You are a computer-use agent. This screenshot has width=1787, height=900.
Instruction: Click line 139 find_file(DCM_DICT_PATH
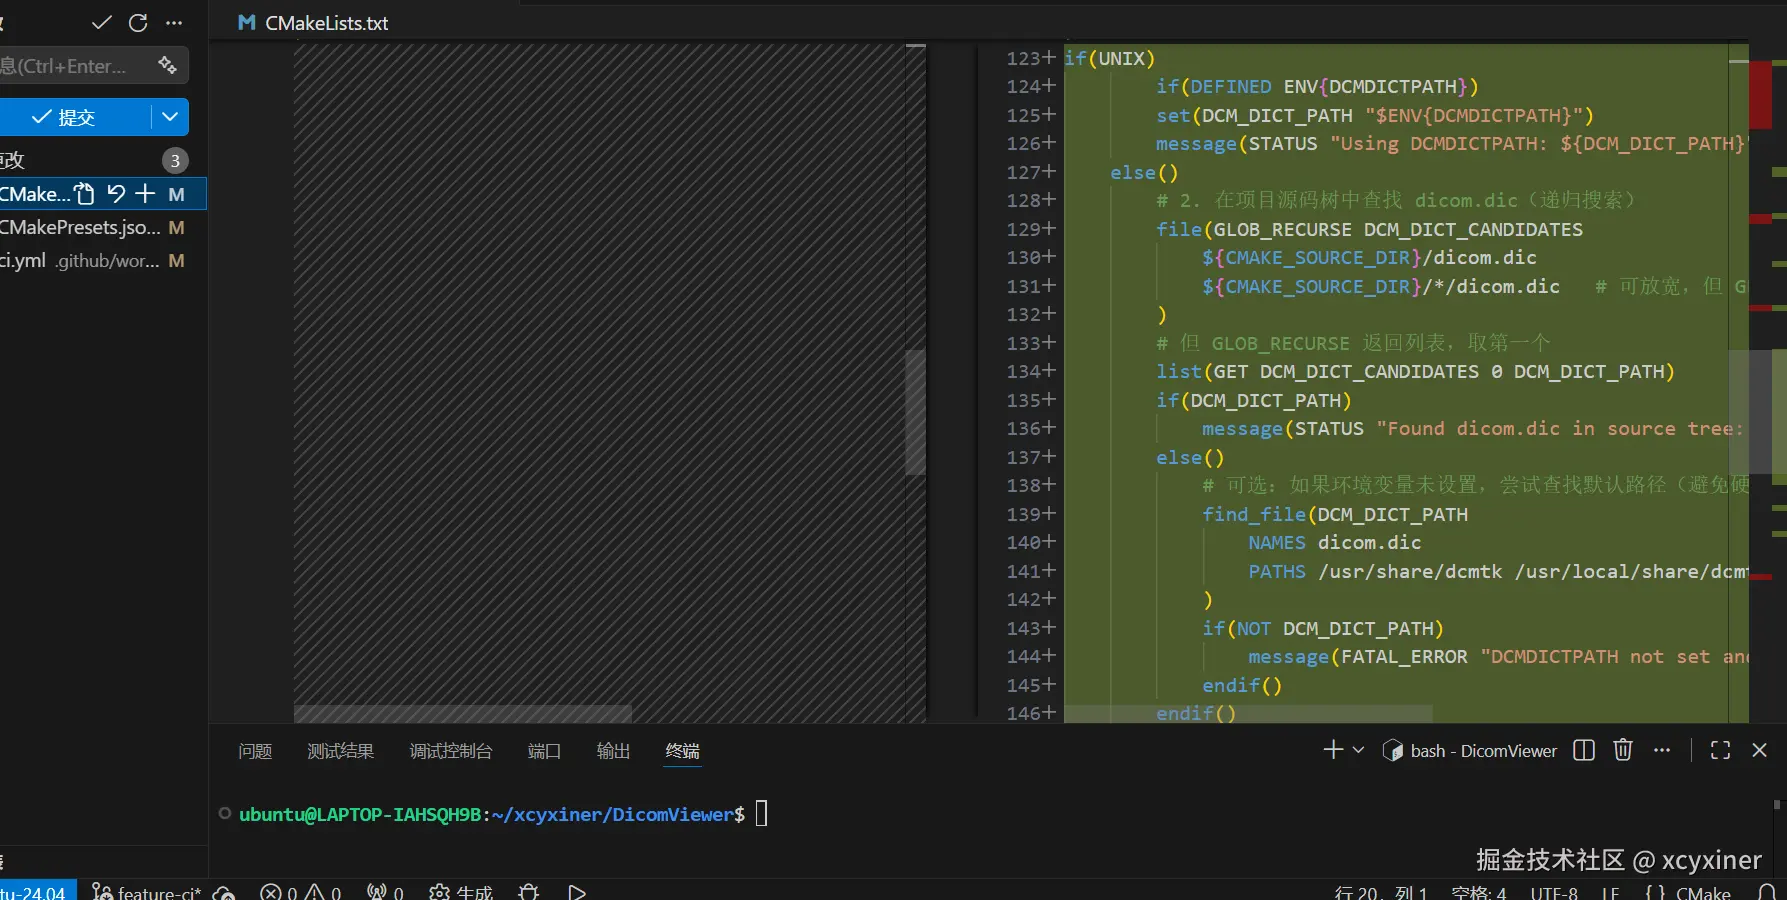[1335, 514]
